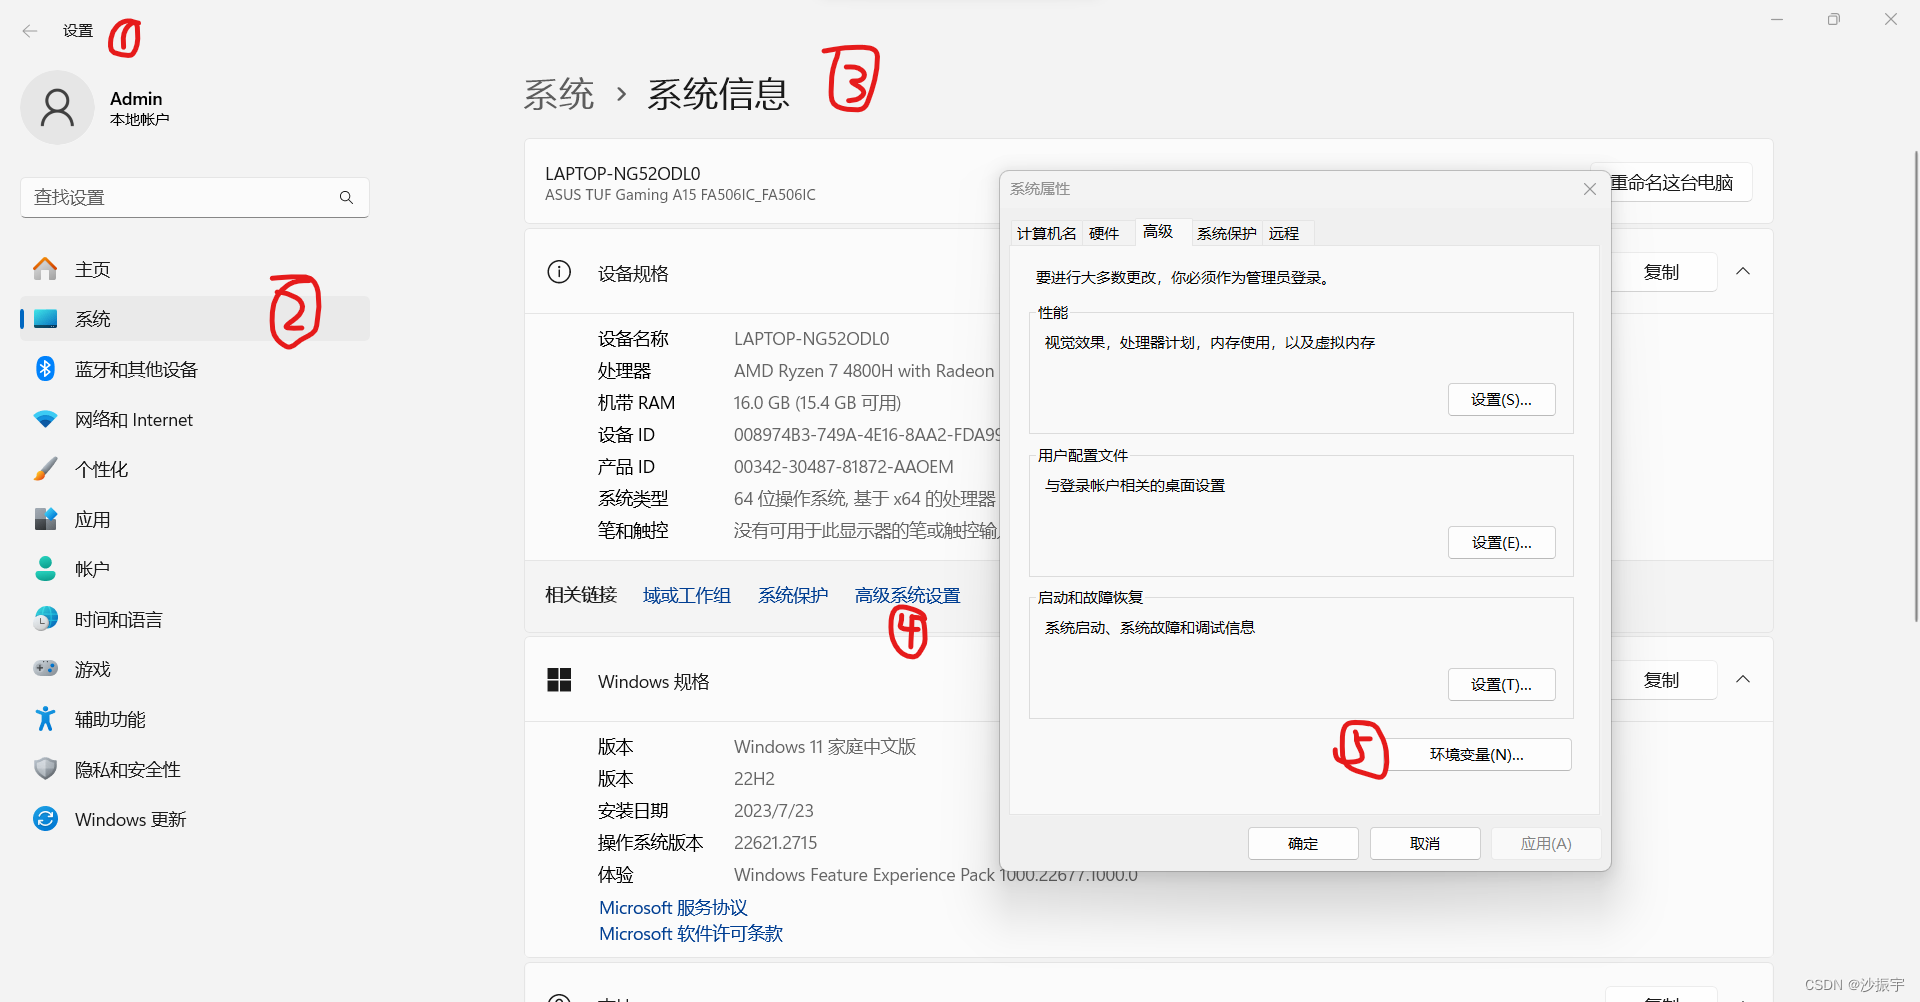Screen dimensions: 1920x1002
Task: Click the 22621.2715 OS build value
Action: 775,843
